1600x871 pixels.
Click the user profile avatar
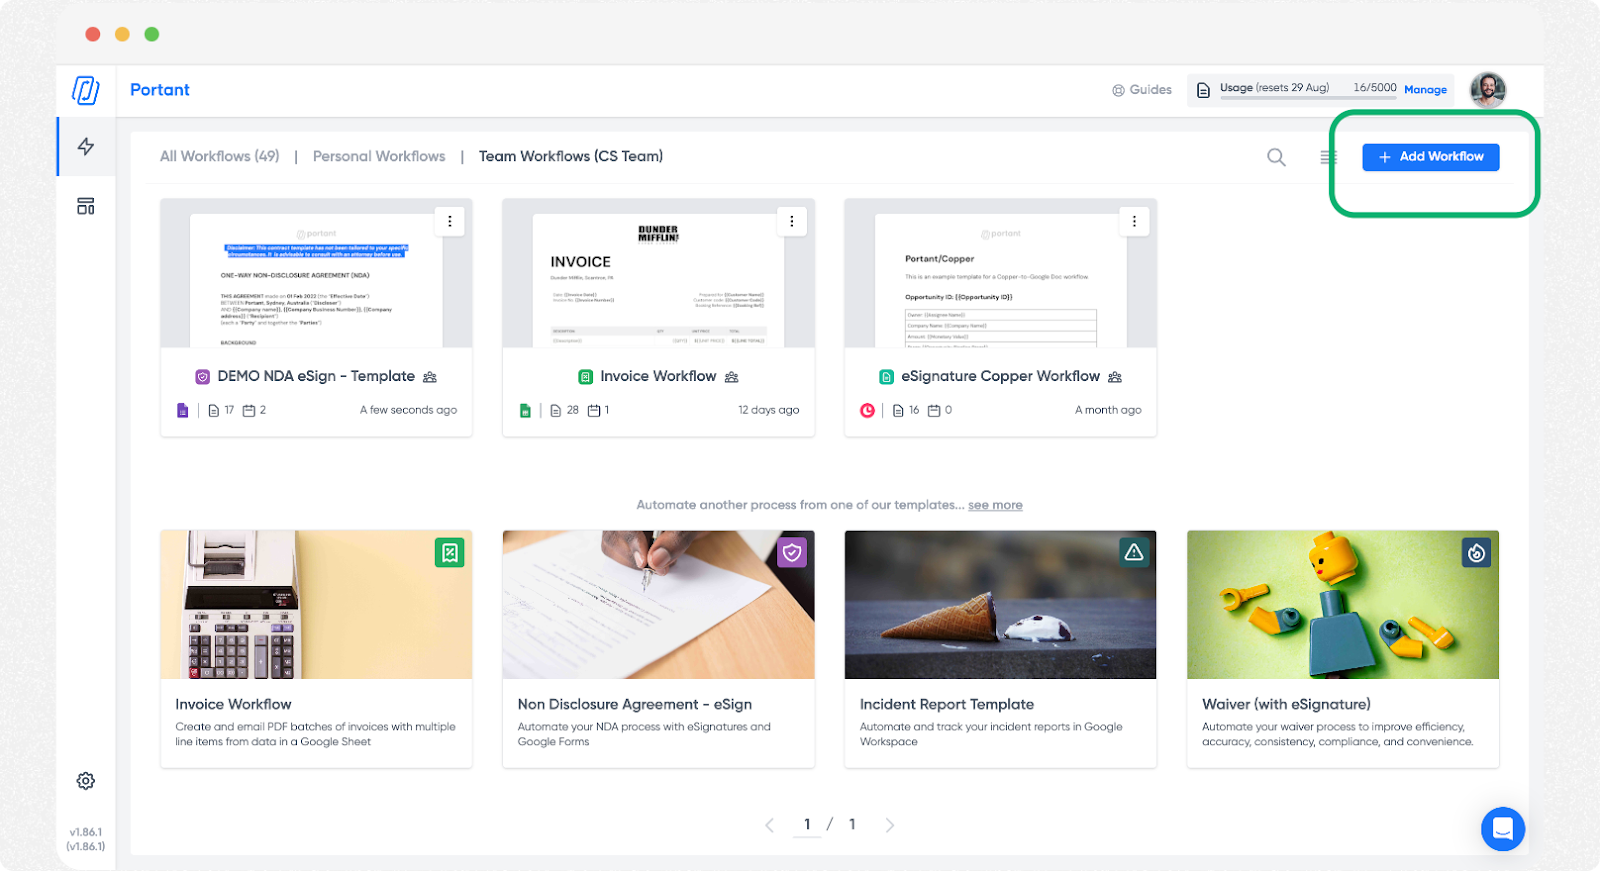coord(1487,90)
